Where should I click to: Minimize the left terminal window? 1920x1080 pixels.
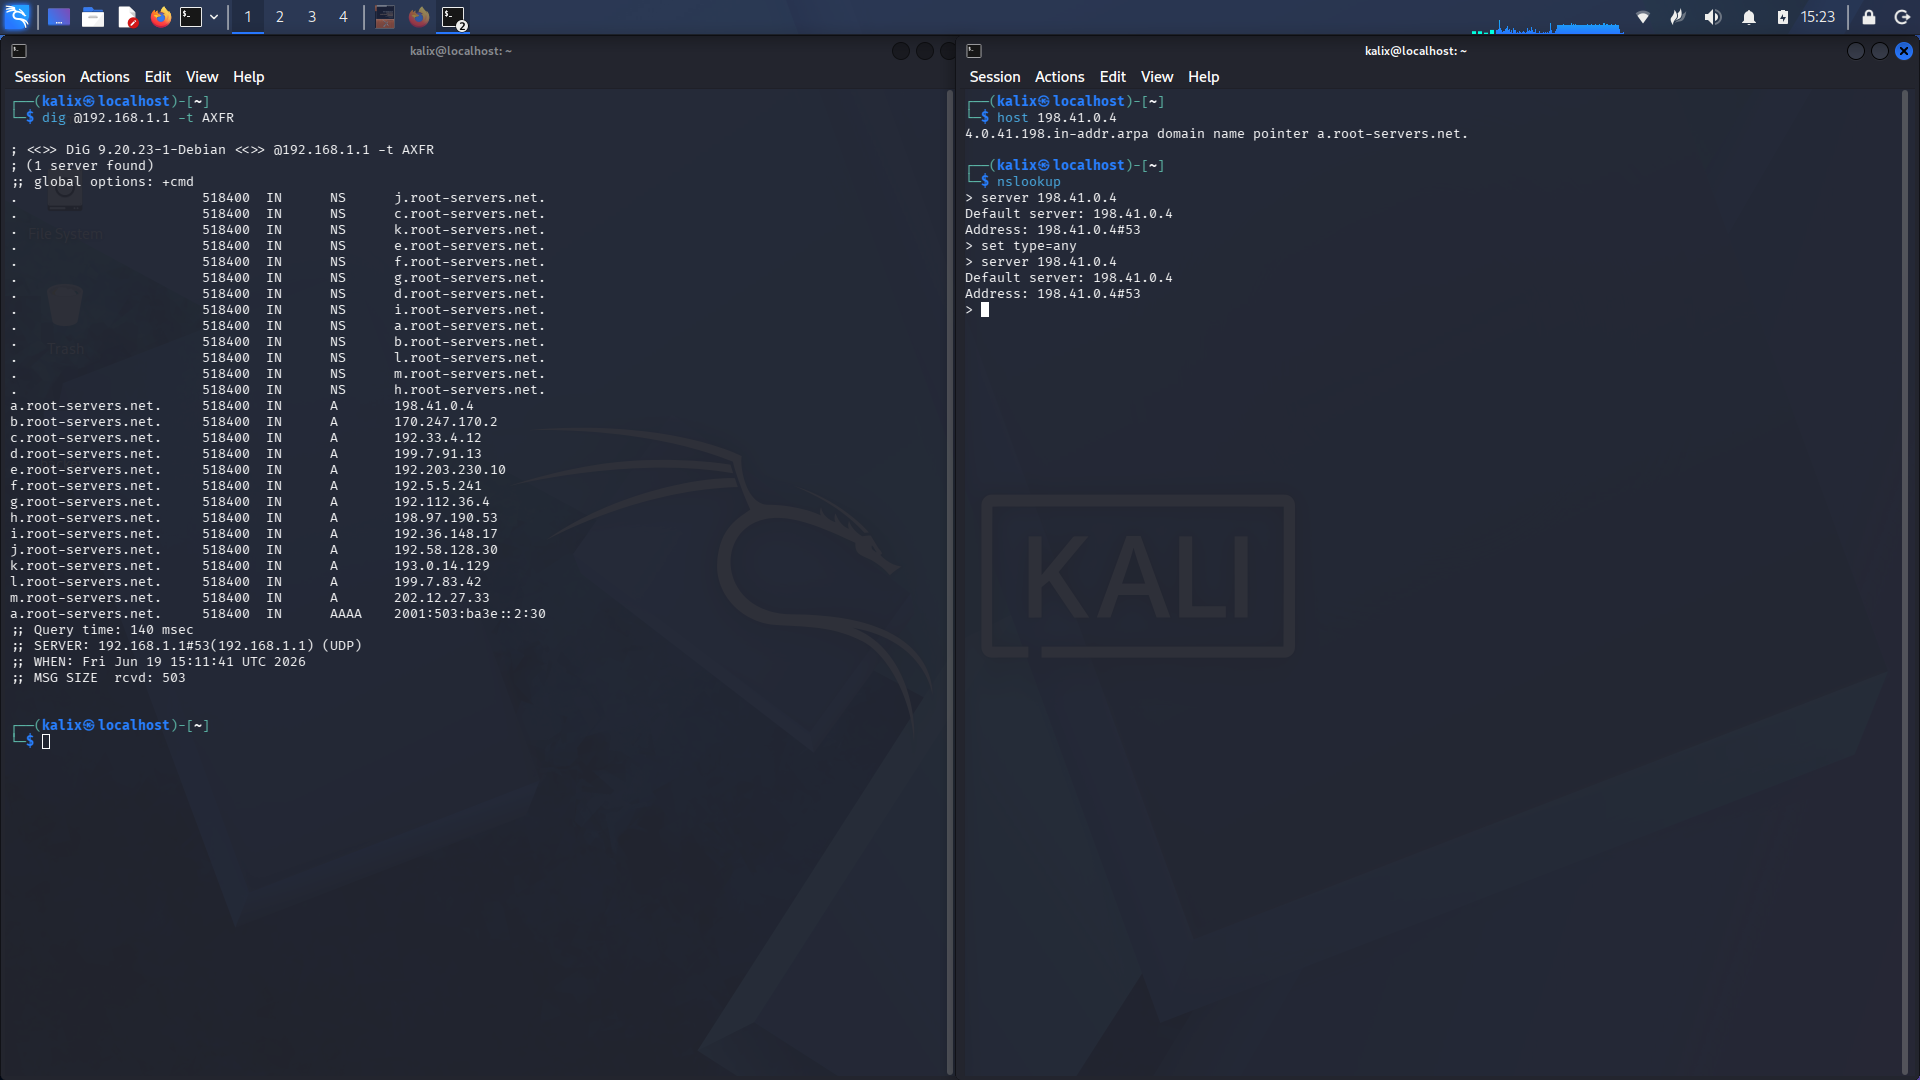click(901, 51)
